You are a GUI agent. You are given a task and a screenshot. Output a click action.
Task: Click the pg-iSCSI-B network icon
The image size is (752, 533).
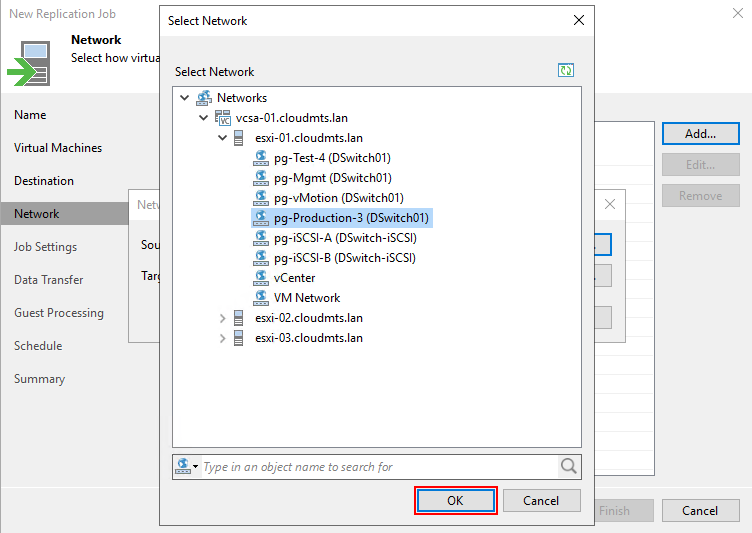[260, 258]
